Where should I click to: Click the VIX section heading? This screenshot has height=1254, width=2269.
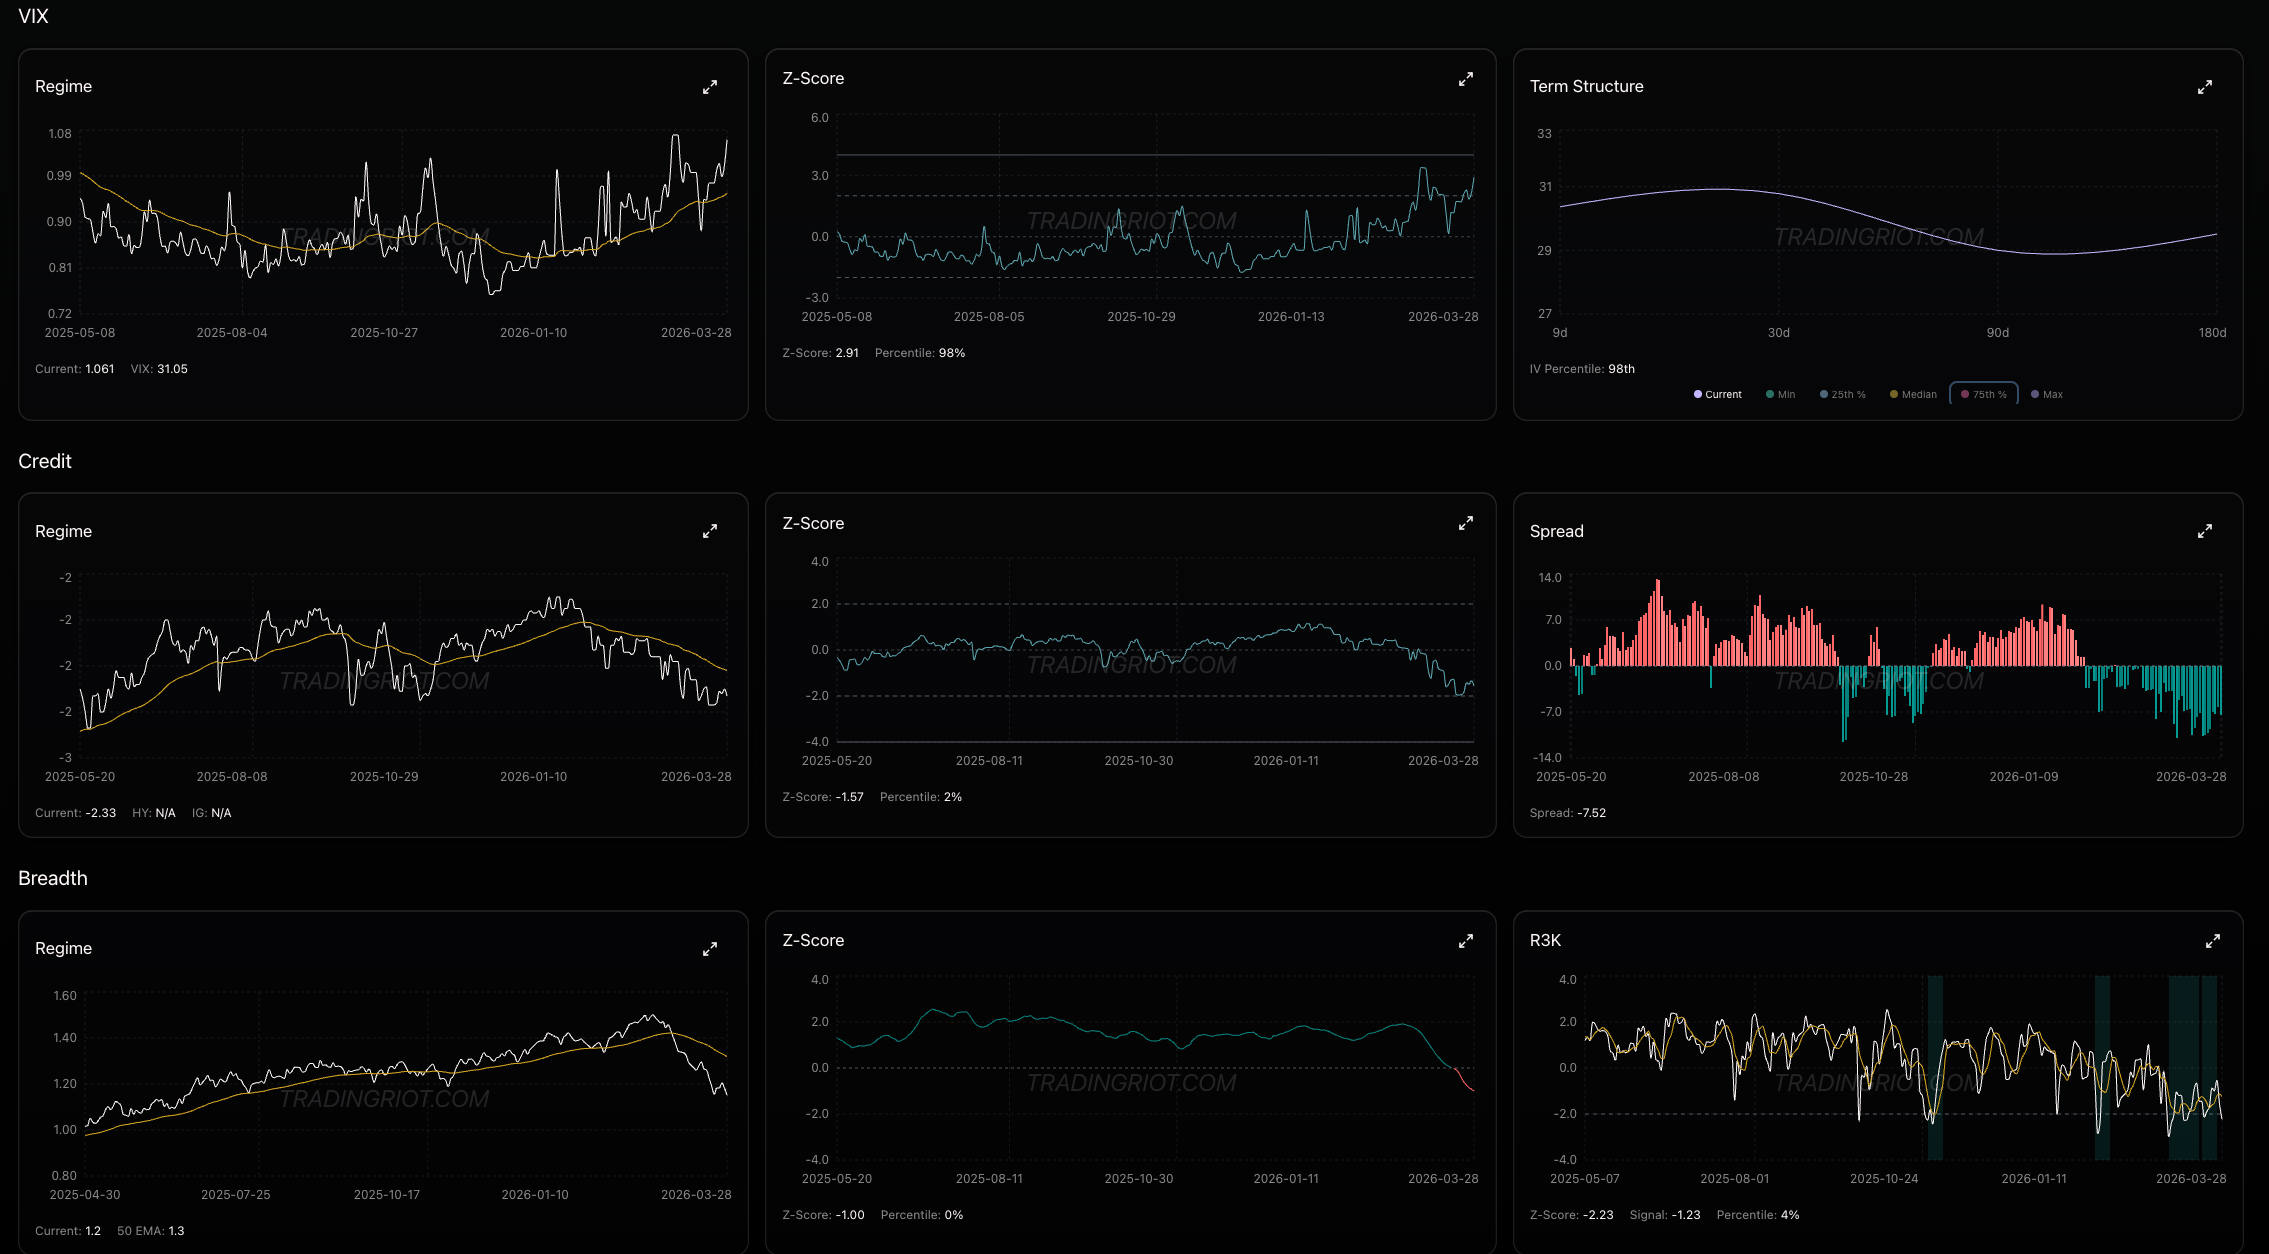tap(33, 16)
